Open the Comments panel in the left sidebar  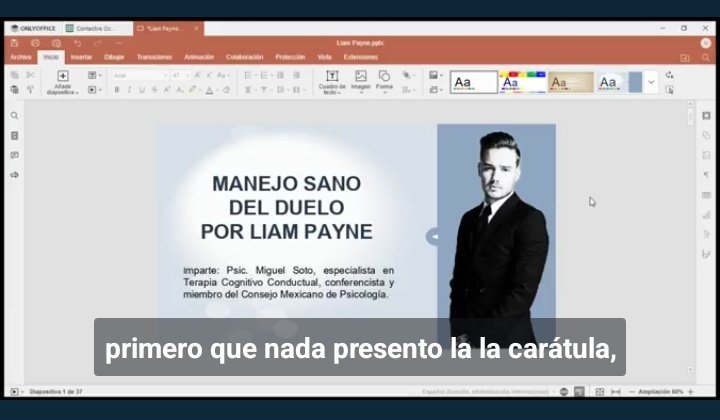pyautogui.click(x=15, y=155)
